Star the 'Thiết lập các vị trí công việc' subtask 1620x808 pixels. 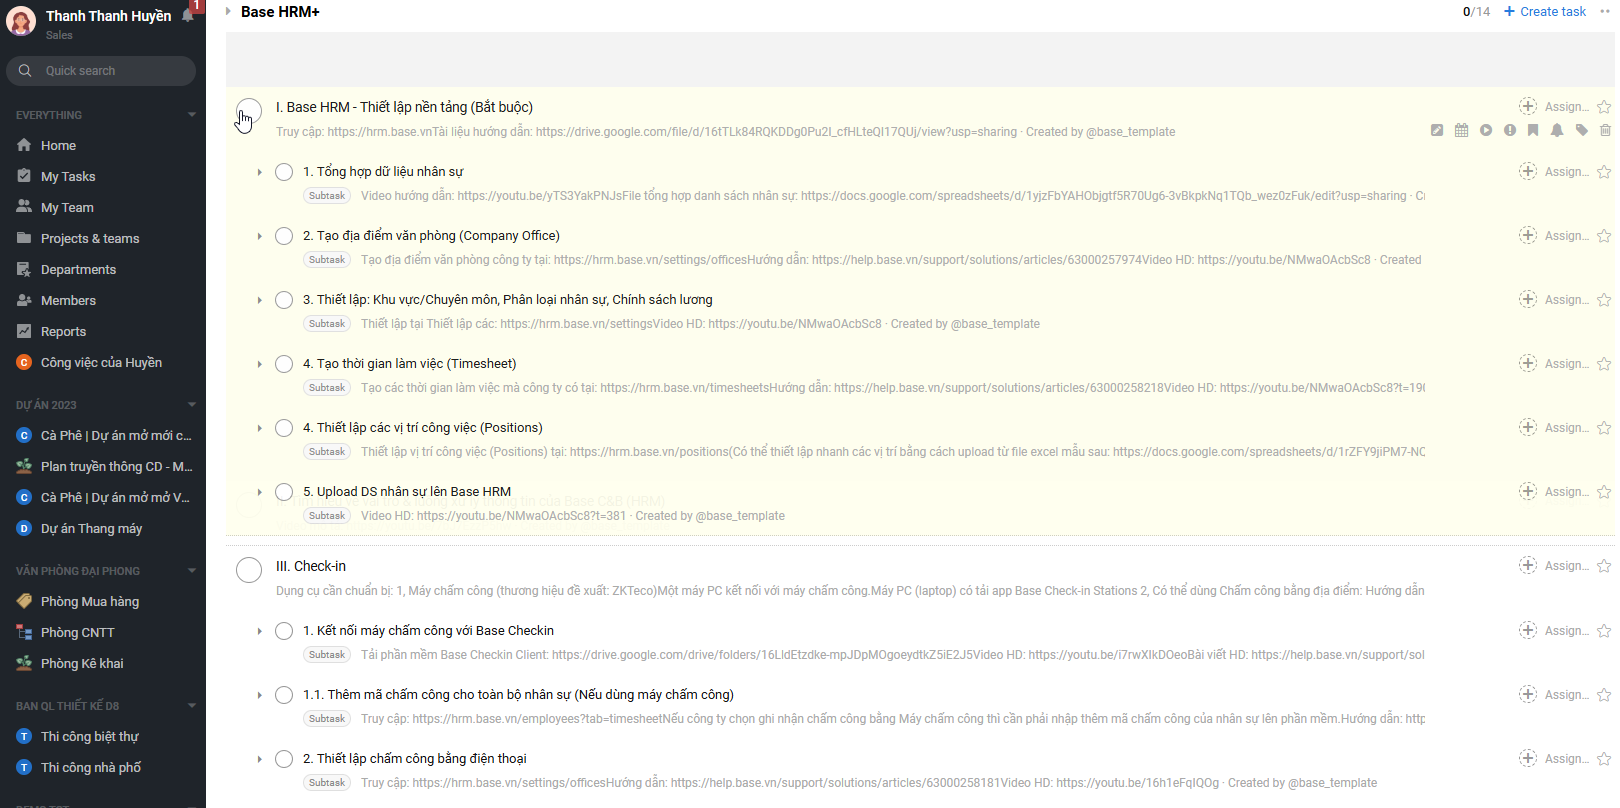coord(1604,428)
